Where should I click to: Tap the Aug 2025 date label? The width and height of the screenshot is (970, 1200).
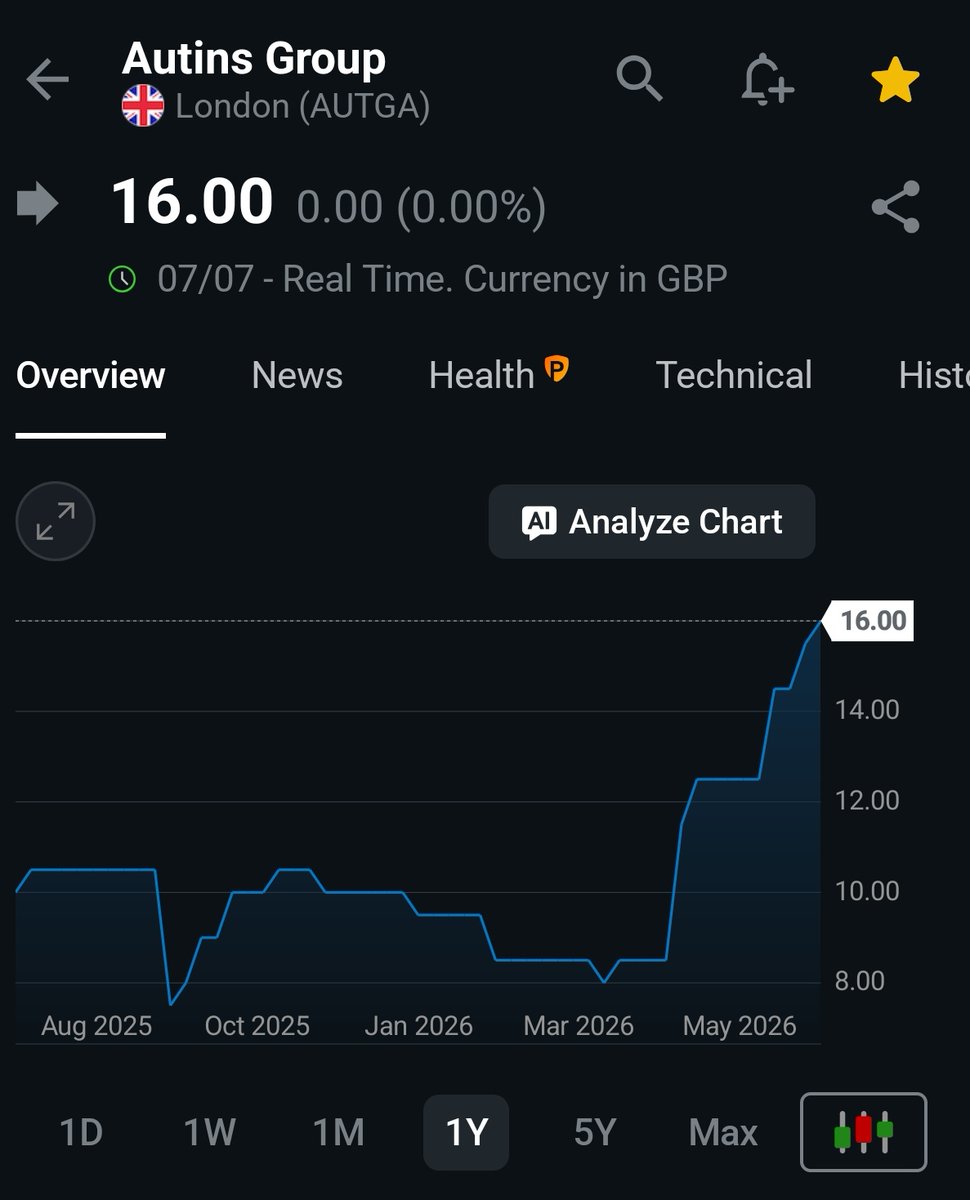[97, 1026]
